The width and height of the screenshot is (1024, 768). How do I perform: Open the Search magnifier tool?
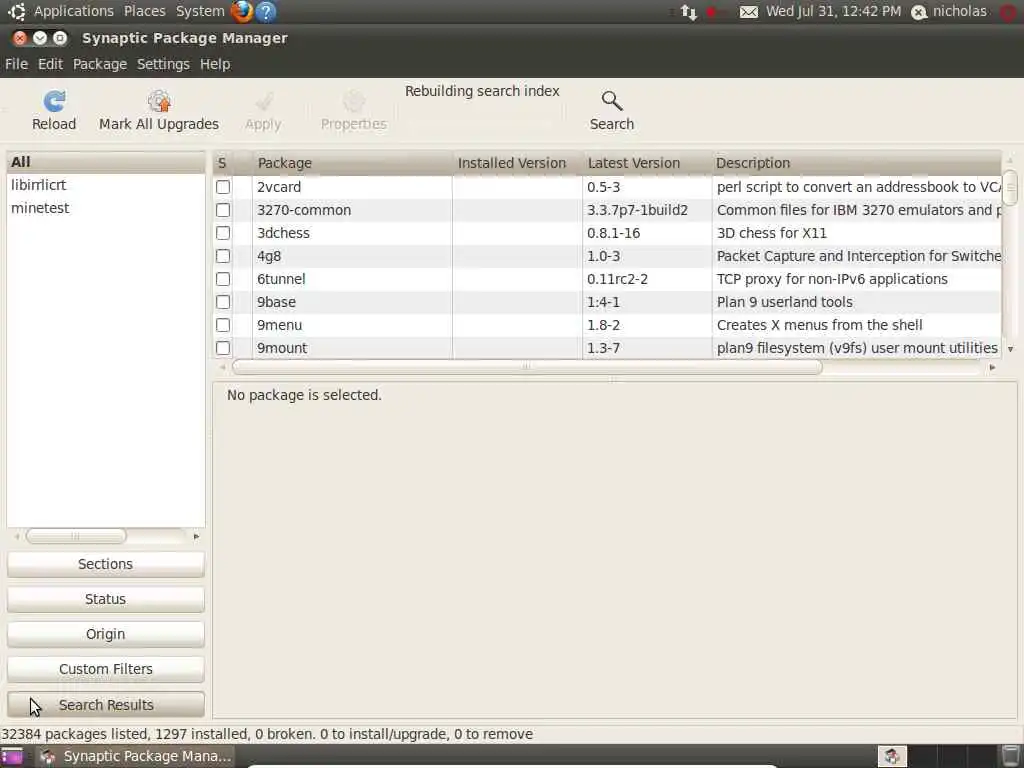[612, 101]
